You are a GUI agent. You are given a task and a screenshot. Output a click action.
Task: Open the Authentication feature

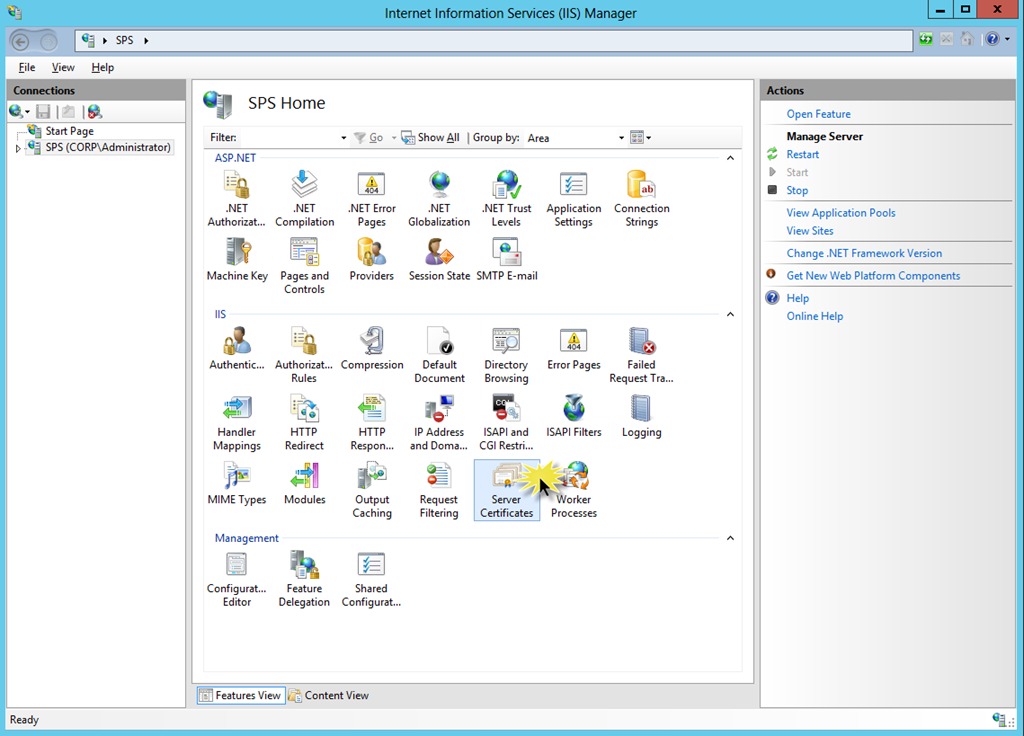pyautogui.click(x=236, y=349)
